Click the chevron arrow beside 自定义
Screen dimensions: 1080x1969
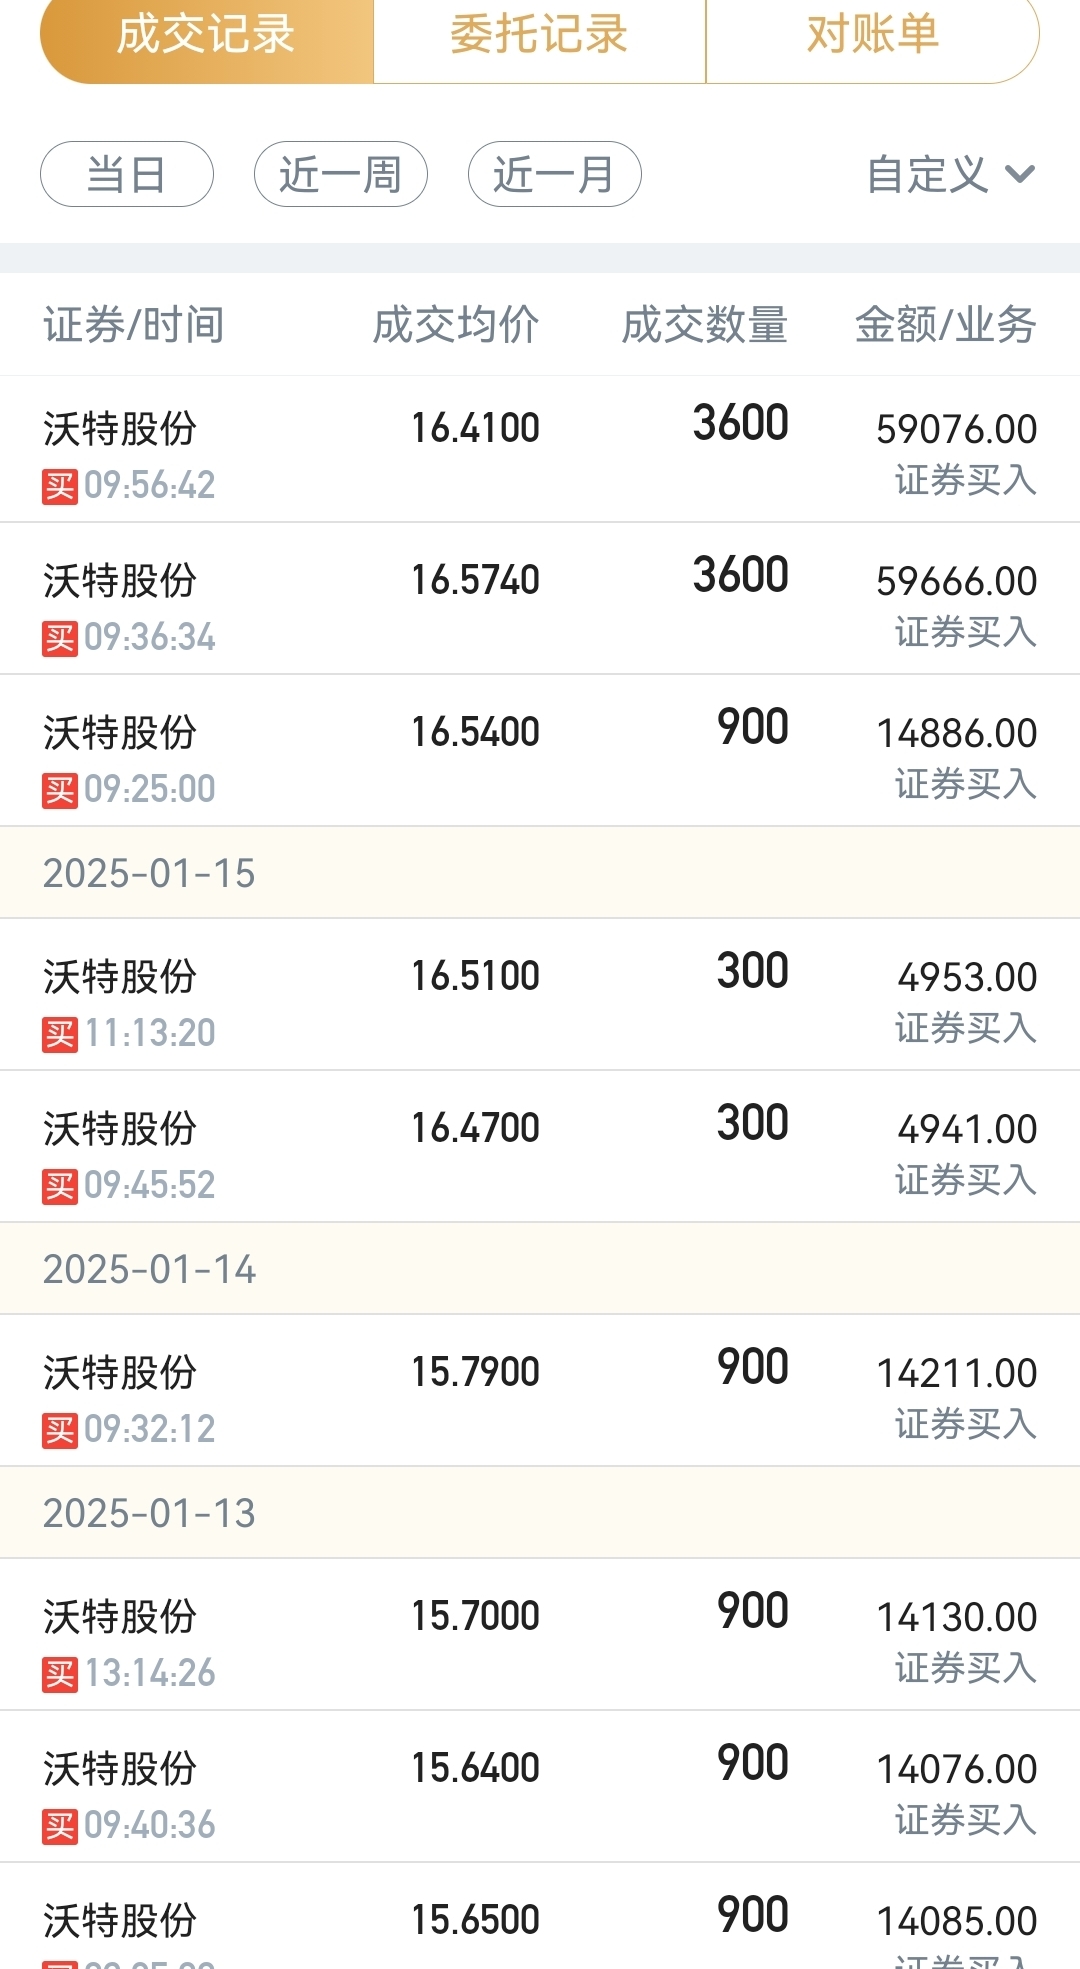[x=1020, y=175]
